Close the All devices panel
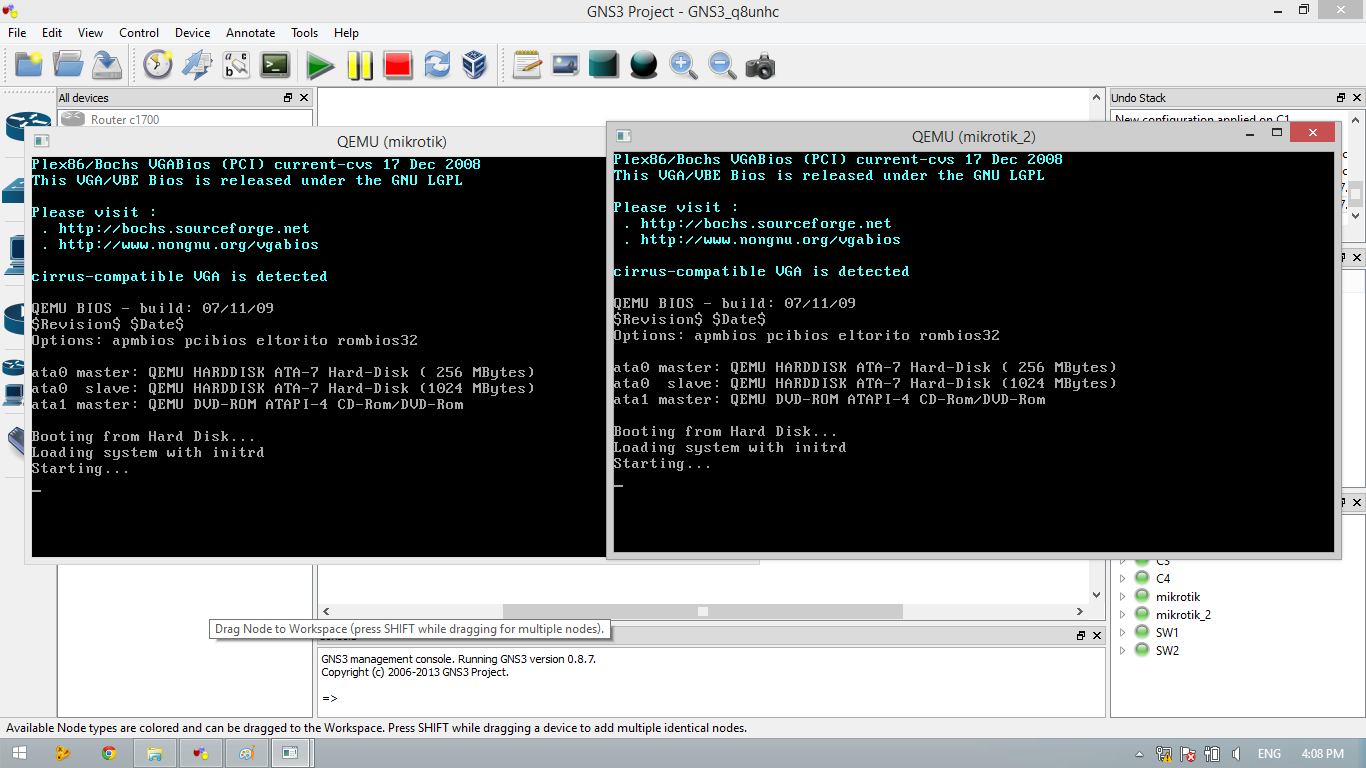Viewport: 1366px width, 768px height. tap(304, 98)
